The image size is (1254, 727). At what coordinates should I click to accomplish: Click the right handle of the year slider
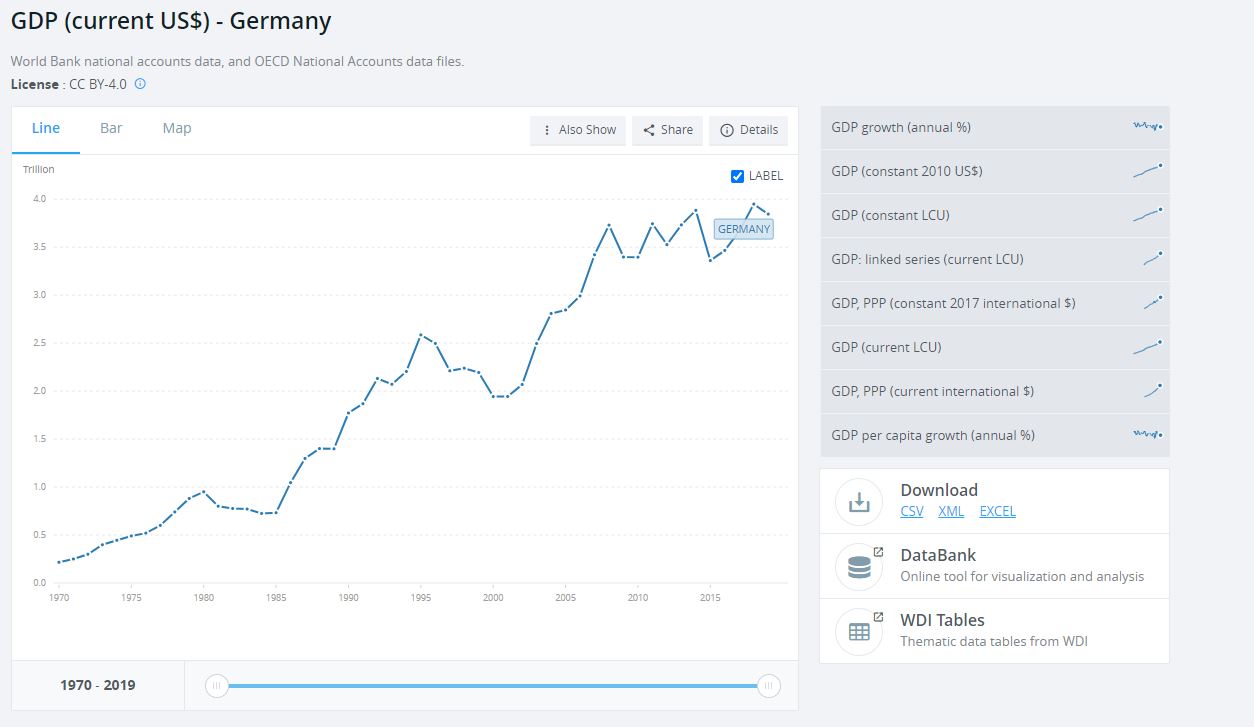[x=768, y=685]
